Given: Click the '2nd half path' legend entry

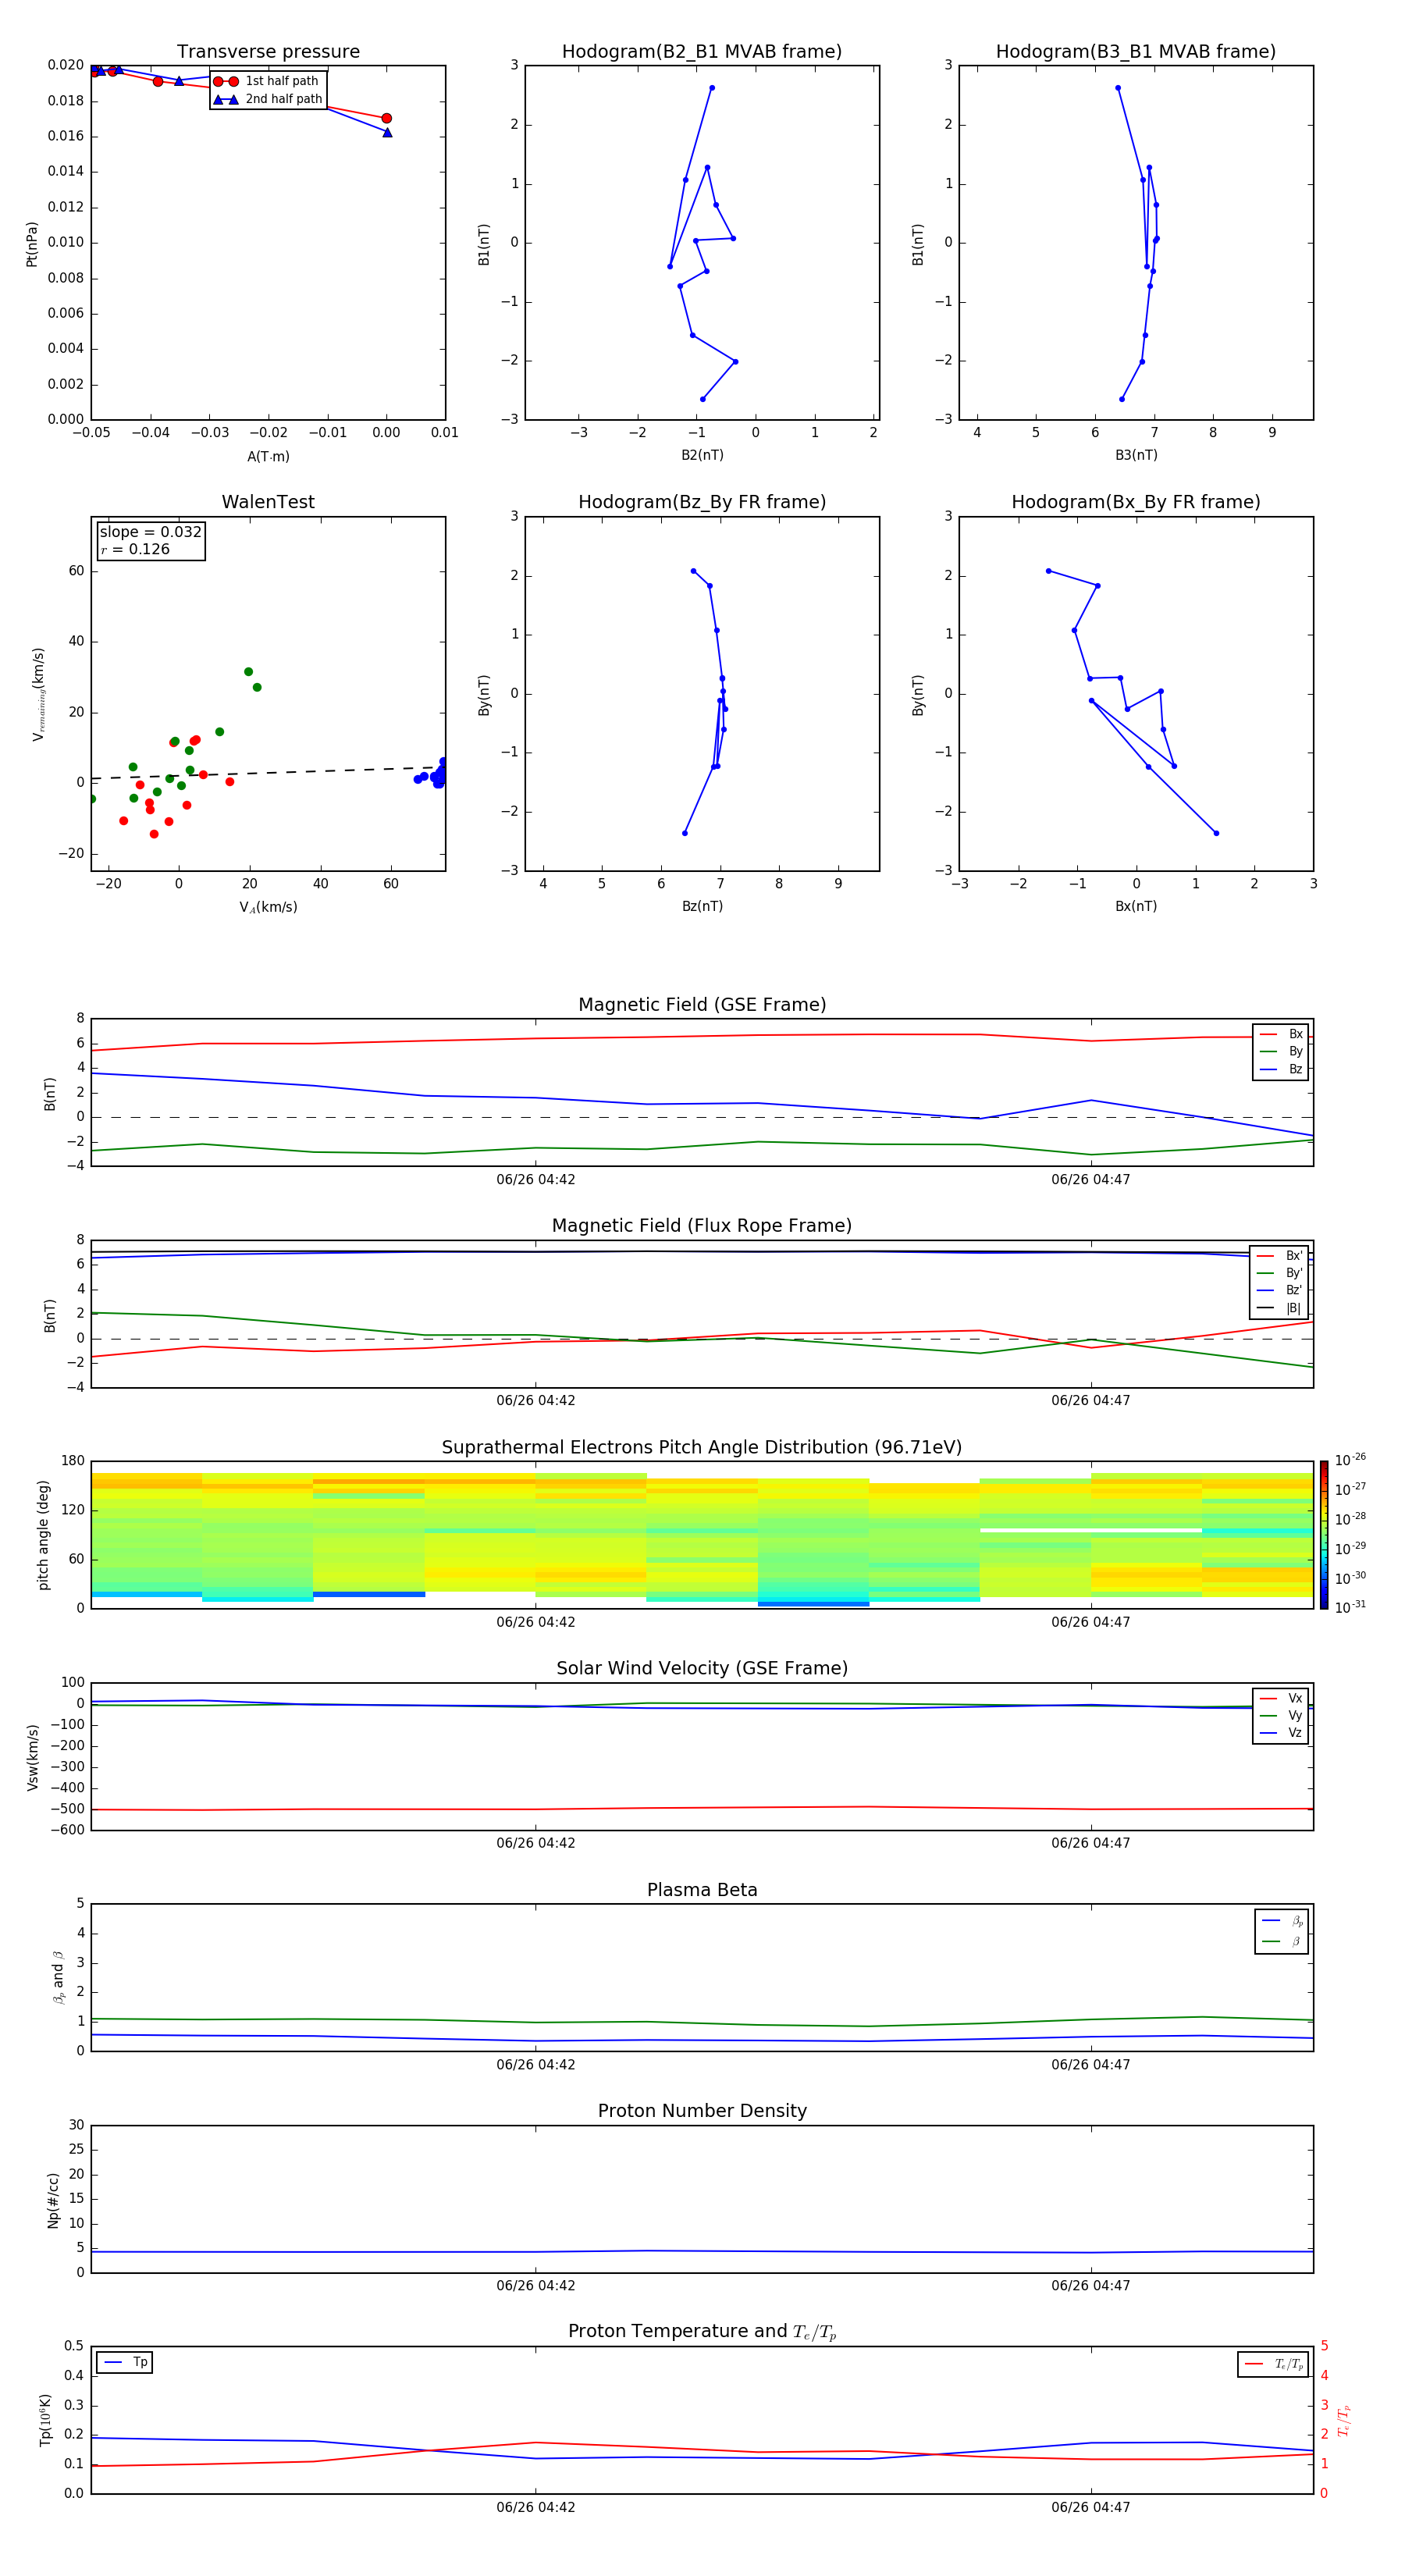Looking at the screenshot, I should coord(268,99).
